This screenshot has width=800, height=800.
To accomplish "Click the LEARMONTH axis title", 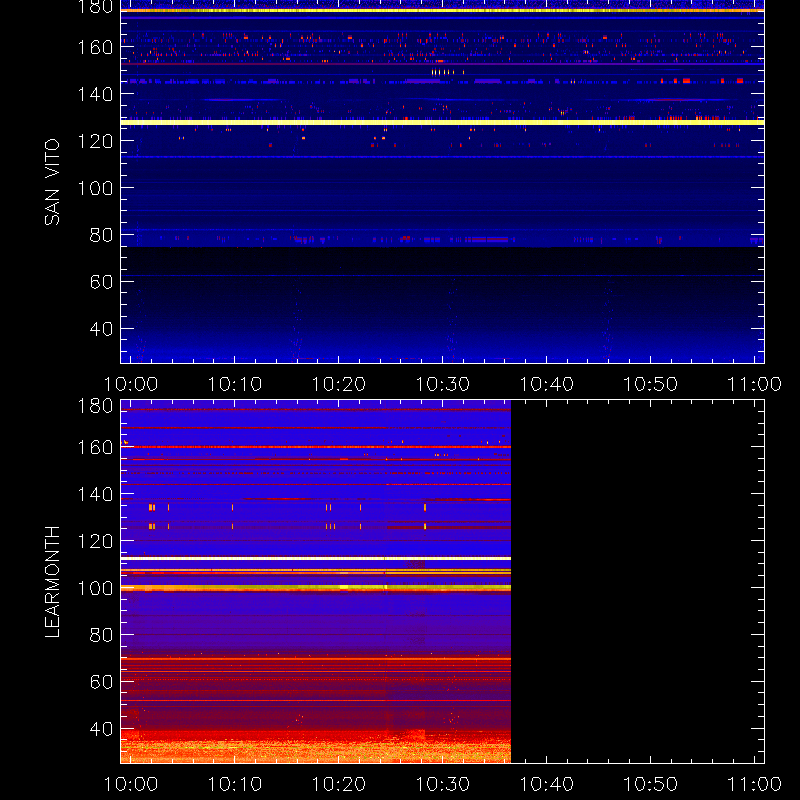I will [52, 582].
